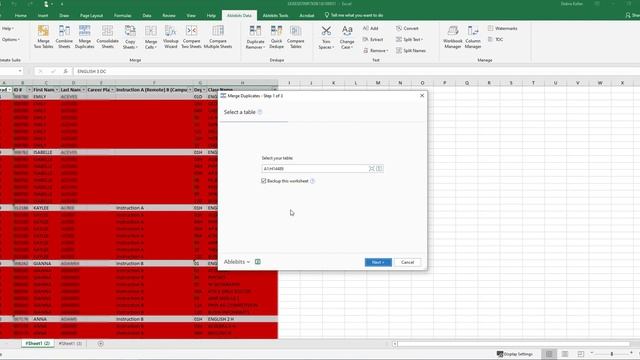Open the Workbook Manager
This screenshot has height=360, width=640.
pos(453,37)
